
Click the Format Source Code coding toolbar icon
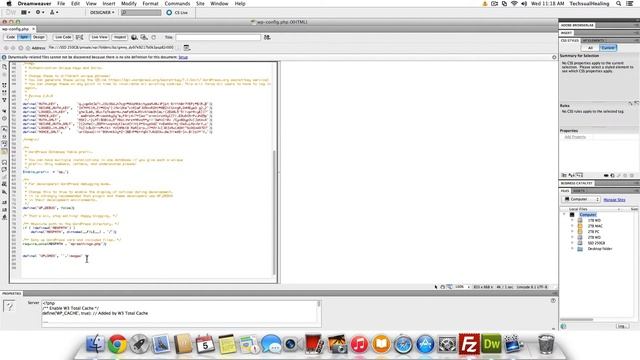[x=4, y=217]
